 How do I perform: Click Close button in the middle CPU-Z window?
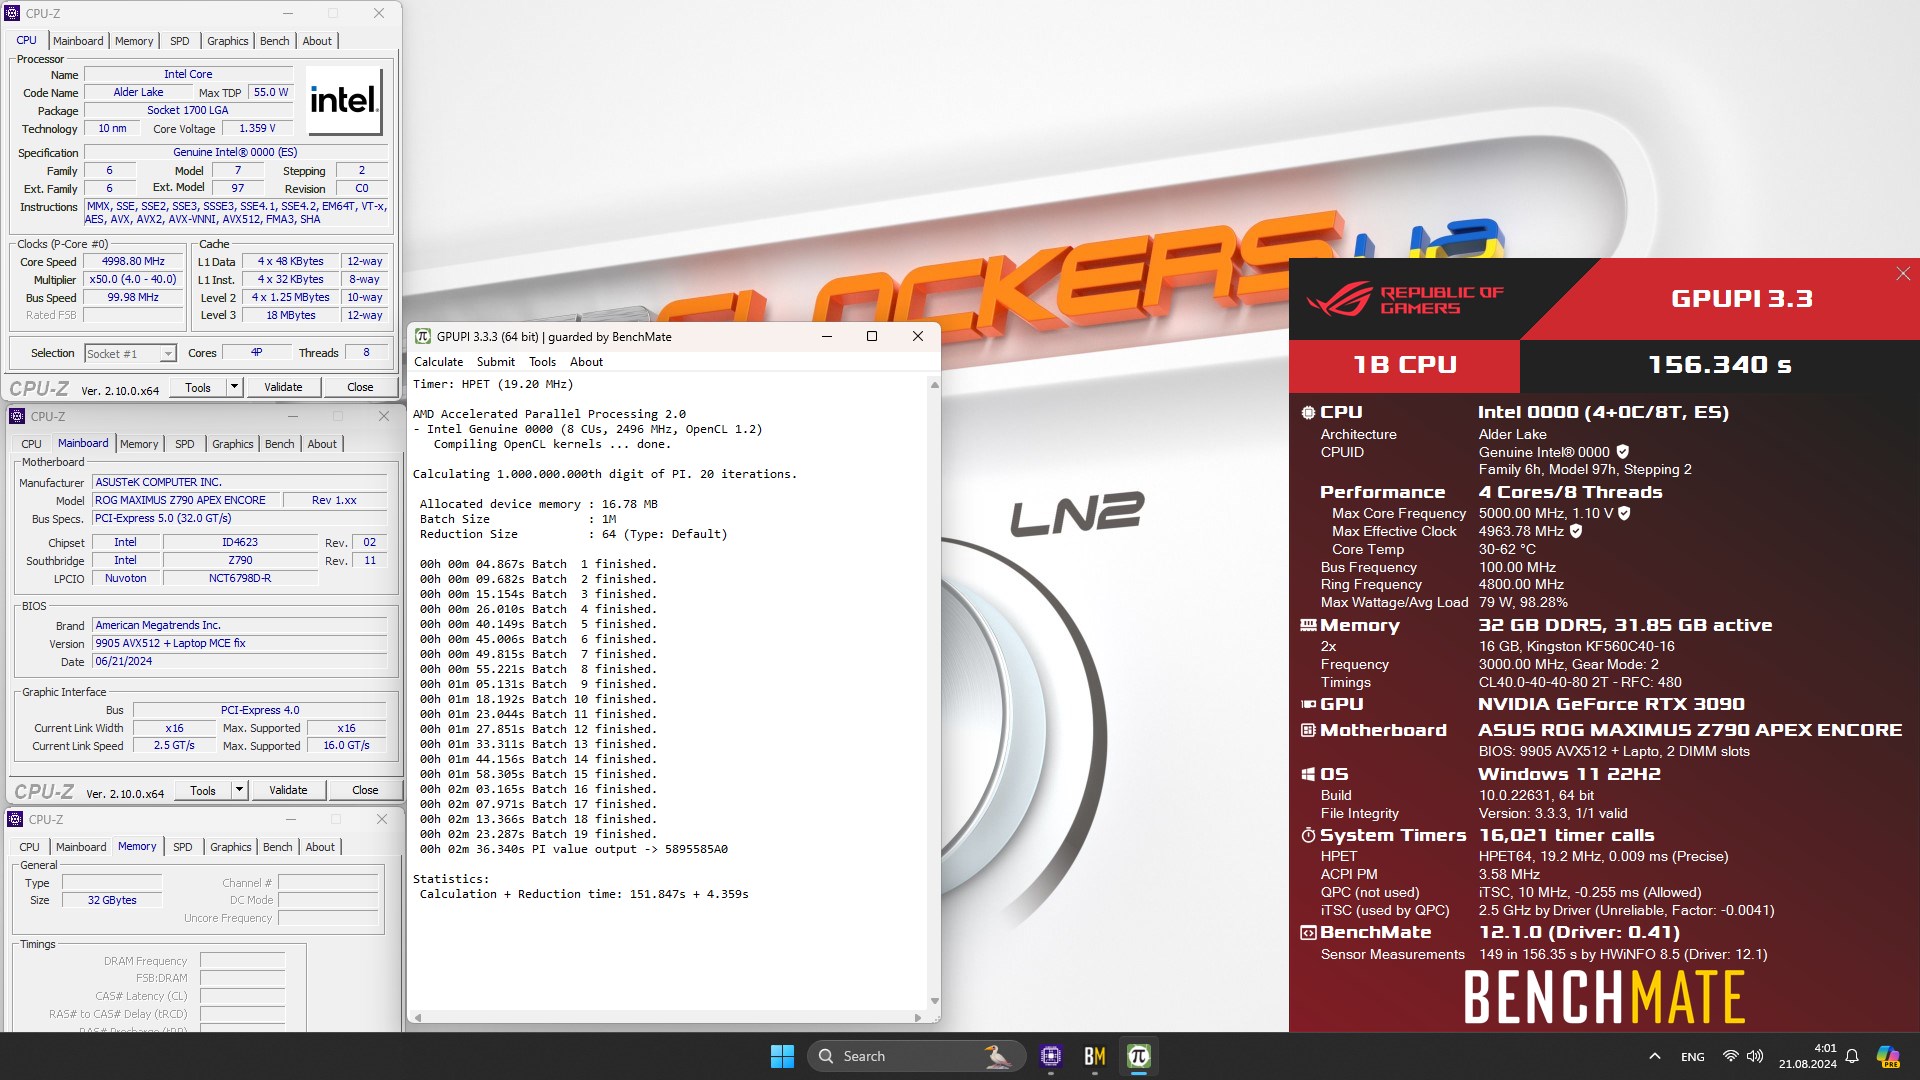tap(365, 791)
